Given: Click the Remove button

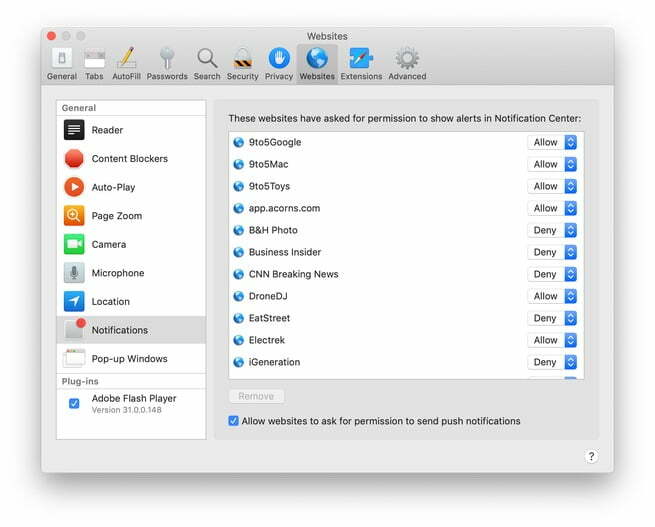Looking at the screenshot, I should pos(256,396).
